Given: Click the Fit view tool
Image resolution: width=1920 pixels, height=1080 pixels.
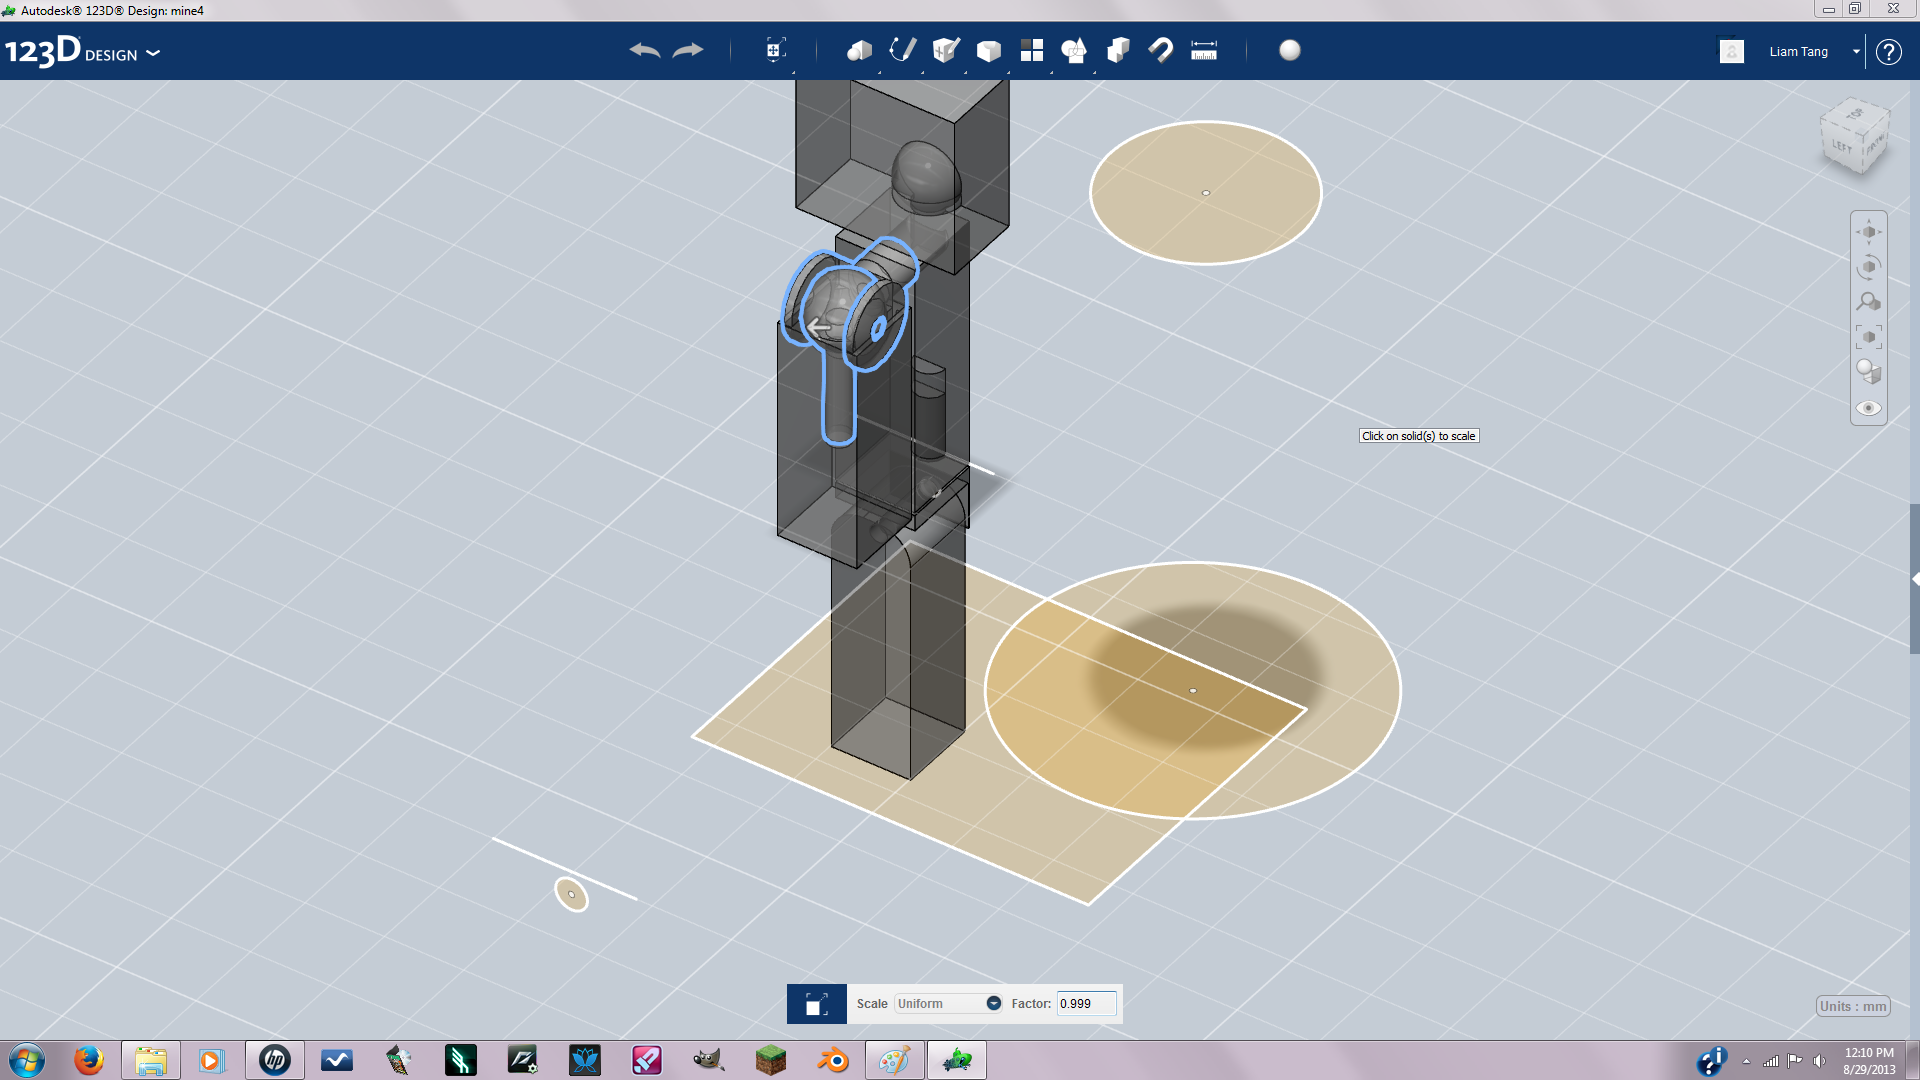Looking at the screenshot, I should [1869, 337].
